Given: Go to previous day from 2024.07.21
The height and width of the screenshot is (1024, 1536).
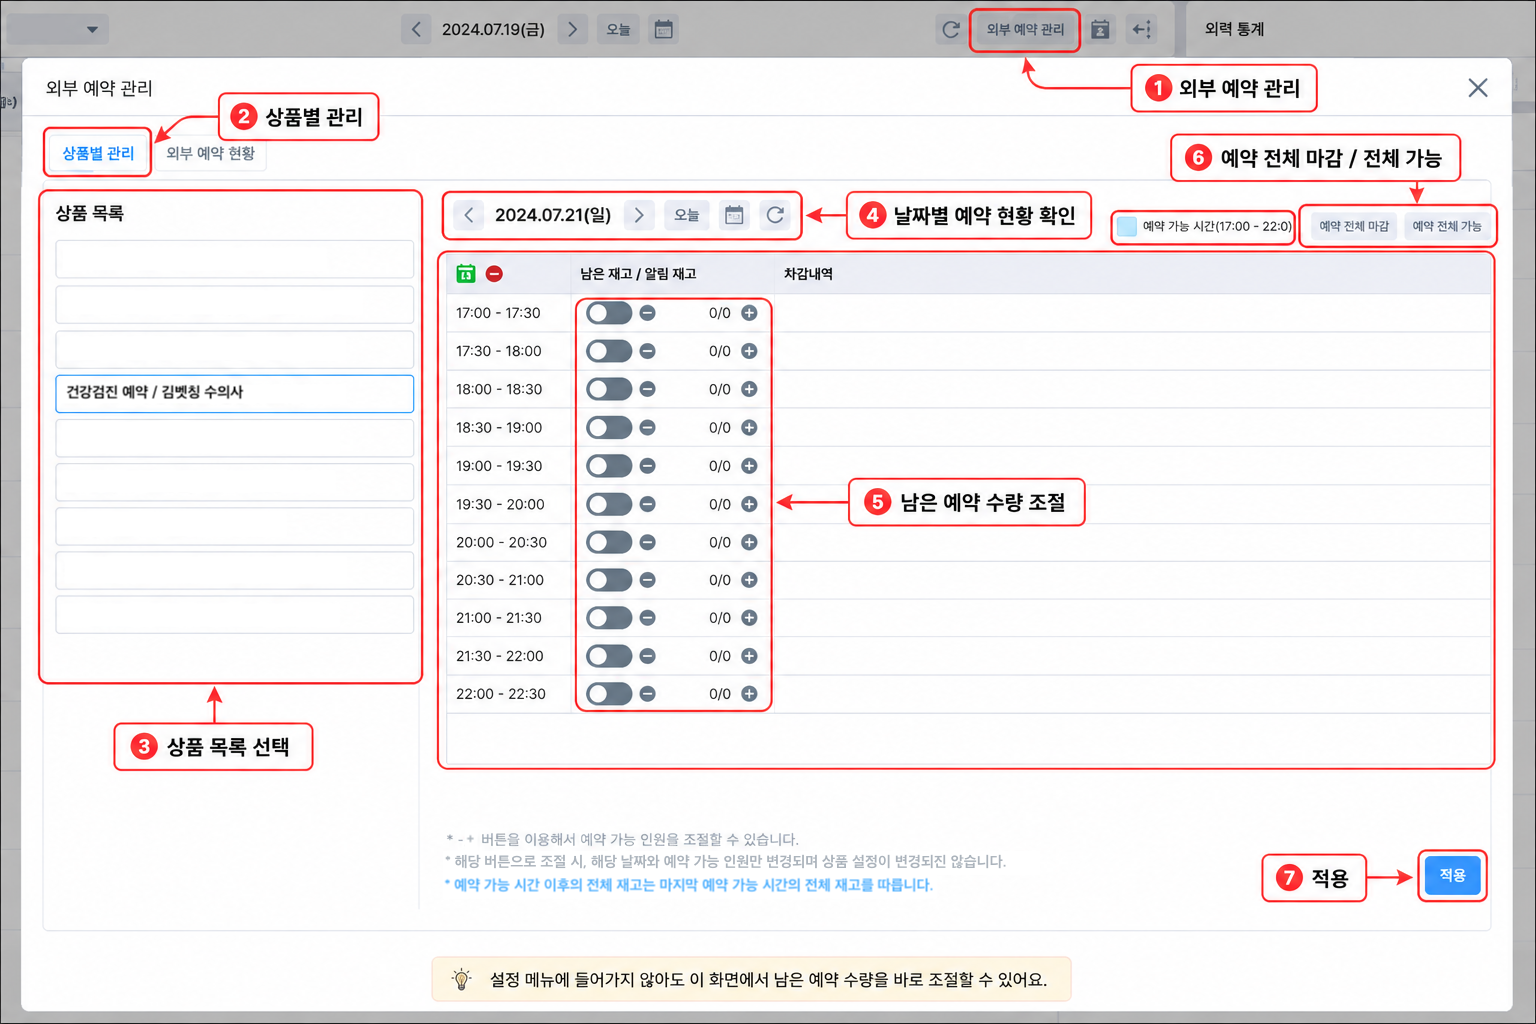Looking at the screenshot, I should click(469, 215).
